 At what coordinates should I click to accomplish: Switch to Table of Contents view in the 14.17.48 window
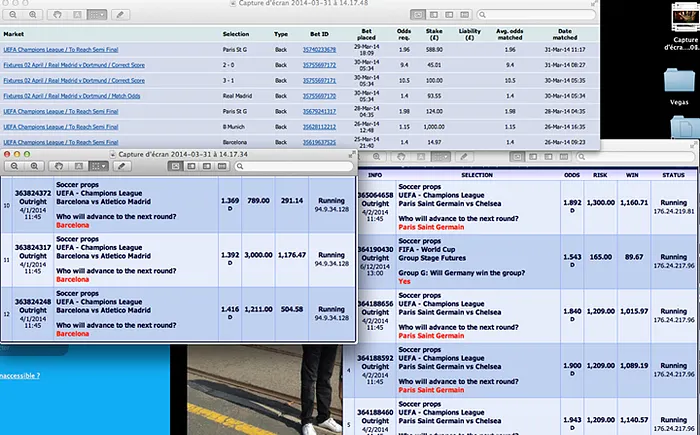point(449,15)
